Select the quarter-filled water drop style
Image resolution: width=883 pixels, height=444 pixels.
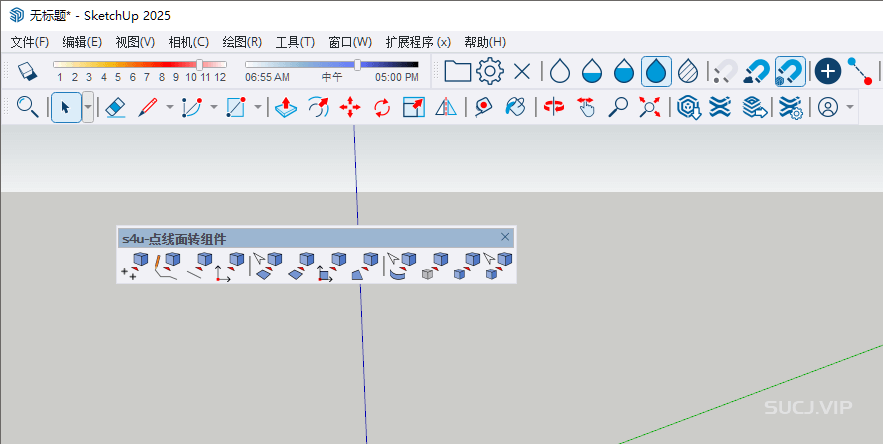tap(592, 71)
